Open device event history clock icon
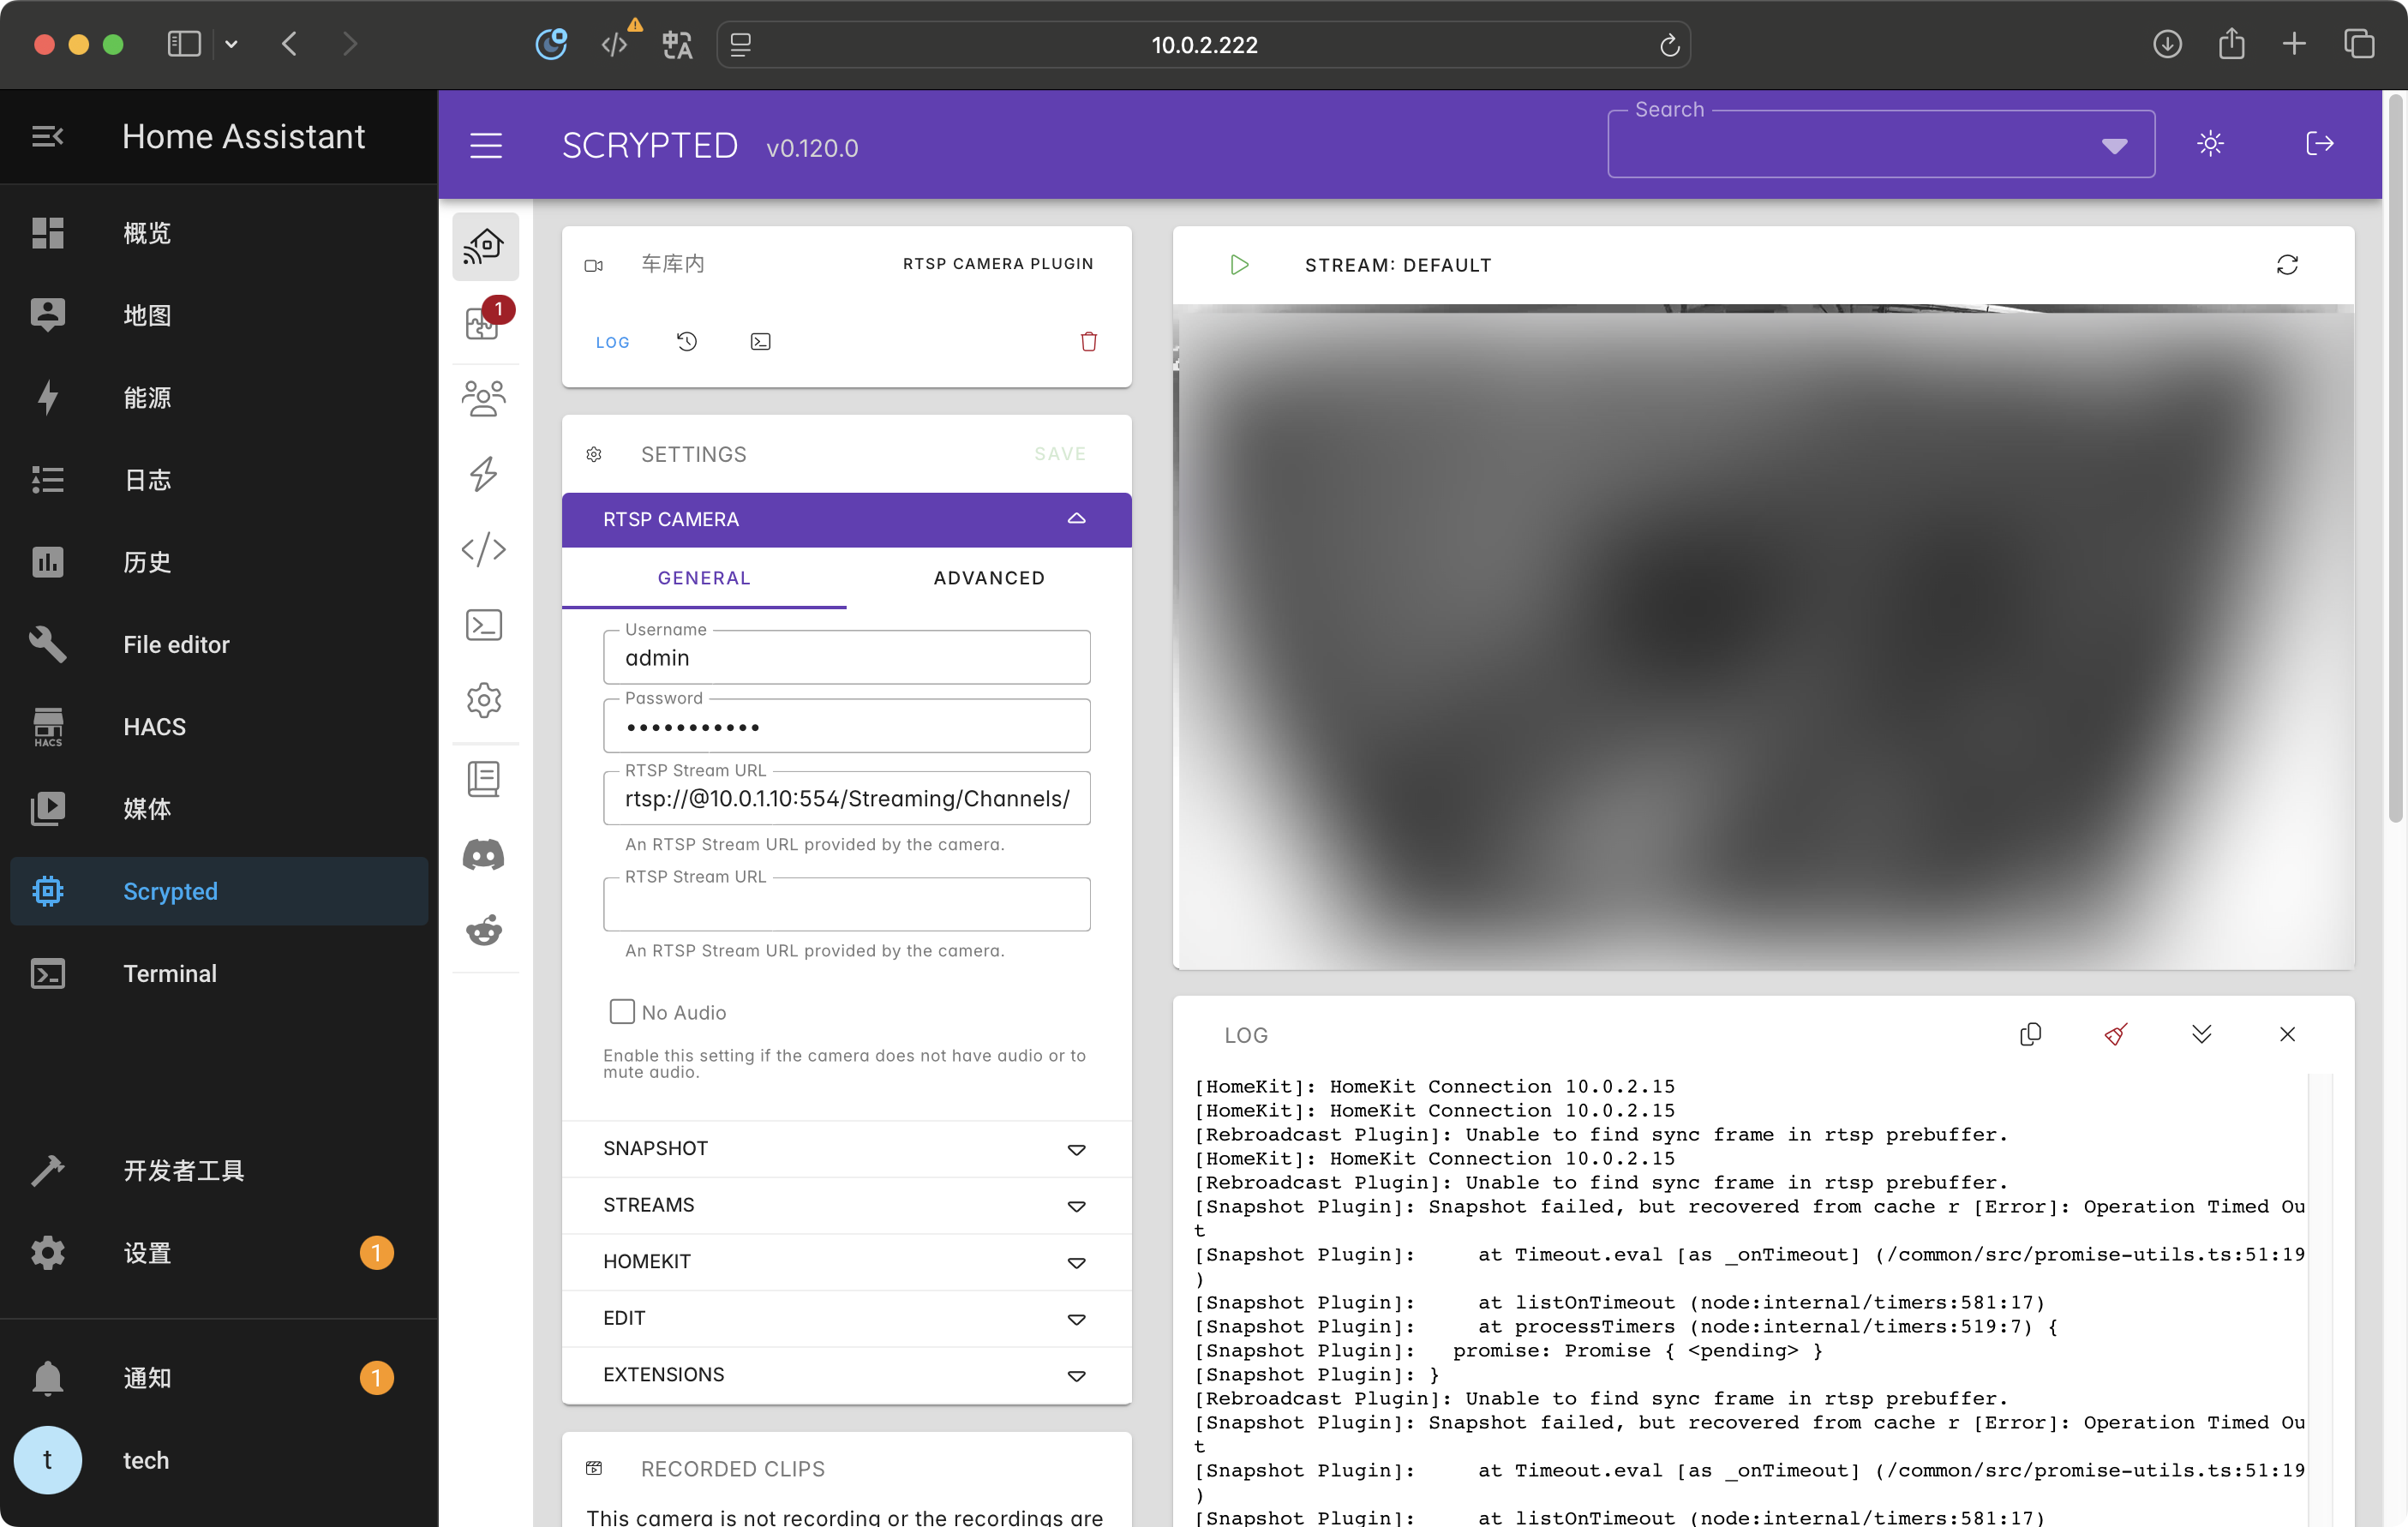The width and height of the screenshot is (2408, 1527). [687, 342]
